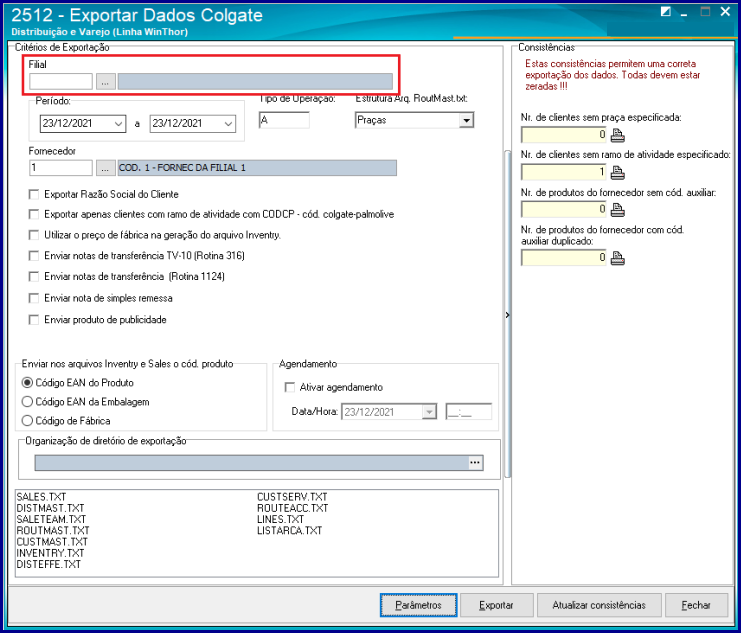Click clients without ramo de atividade count field
Viewport: 741px width, 633px height.
[x=564, y=172]
